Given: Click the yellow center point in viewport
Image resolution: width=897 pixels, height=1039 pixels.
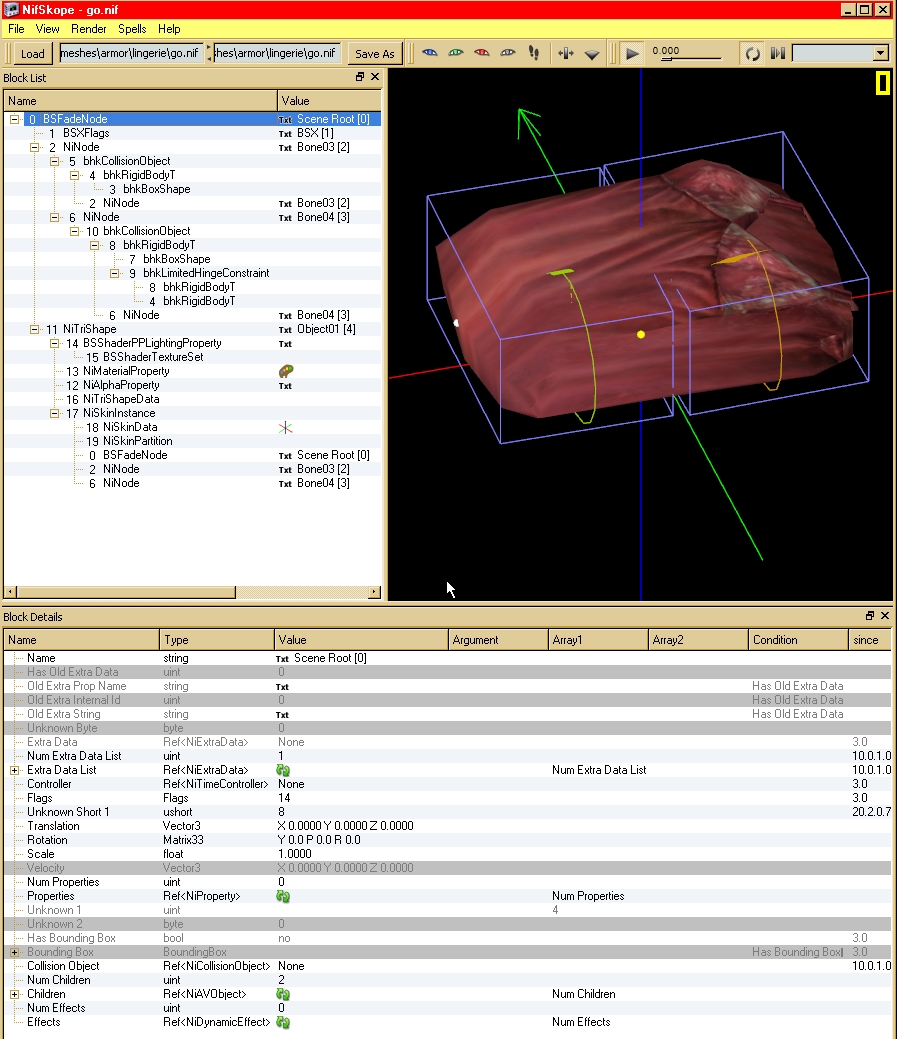Looking at the screenshot, I should [x=641, y=335].
